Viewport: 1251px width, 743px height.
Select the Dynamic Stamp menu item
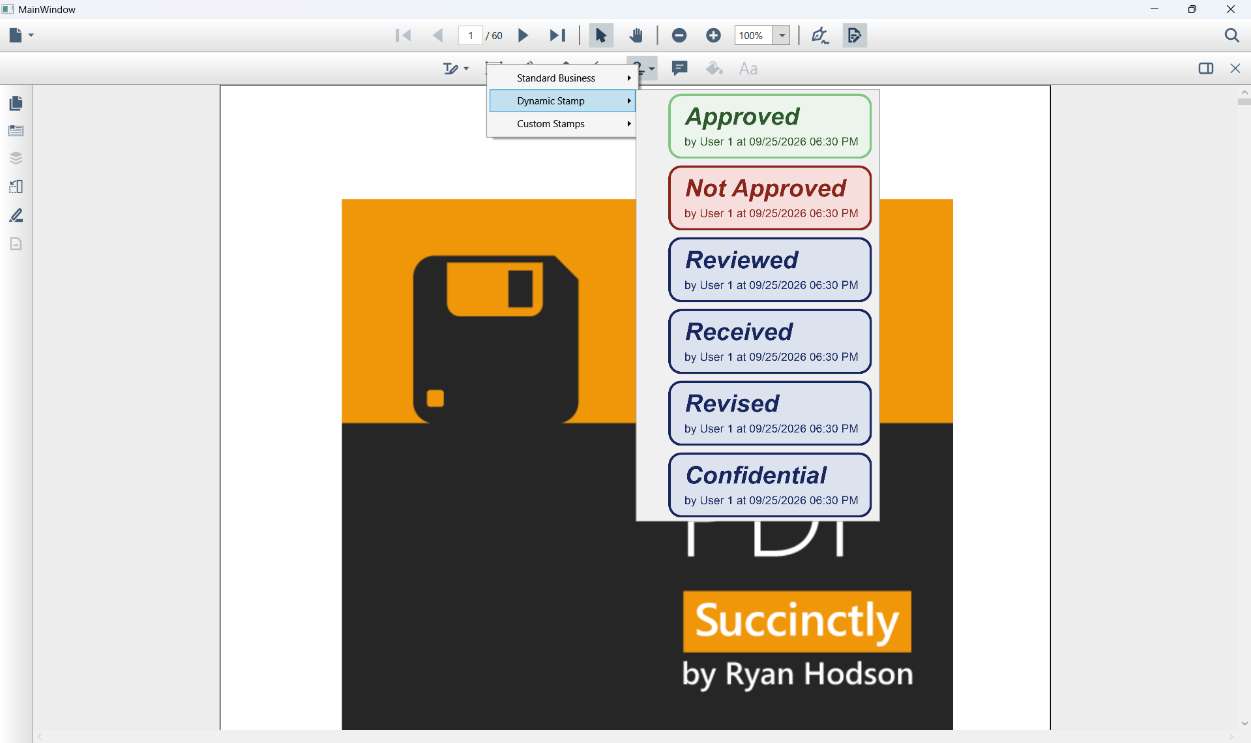coord(562,101)
